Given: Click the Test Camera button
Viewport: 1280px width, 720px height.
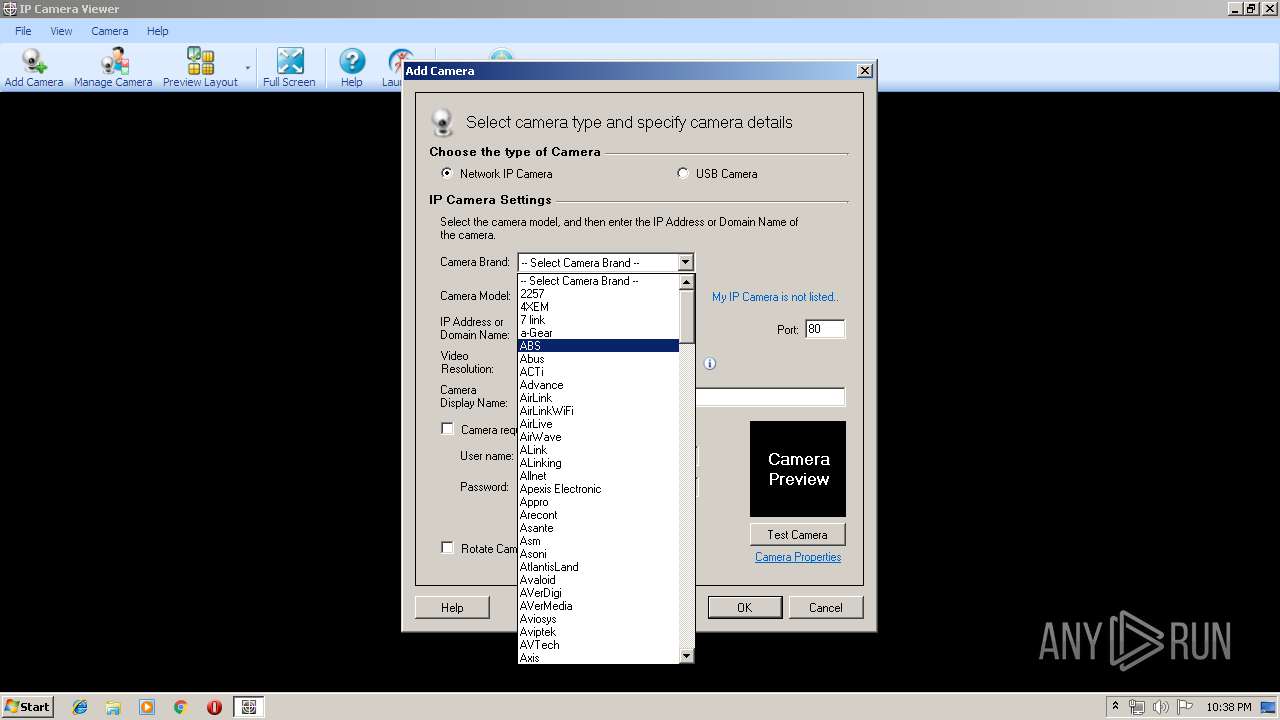Looking at the screenshot, I should click(797, 535).
